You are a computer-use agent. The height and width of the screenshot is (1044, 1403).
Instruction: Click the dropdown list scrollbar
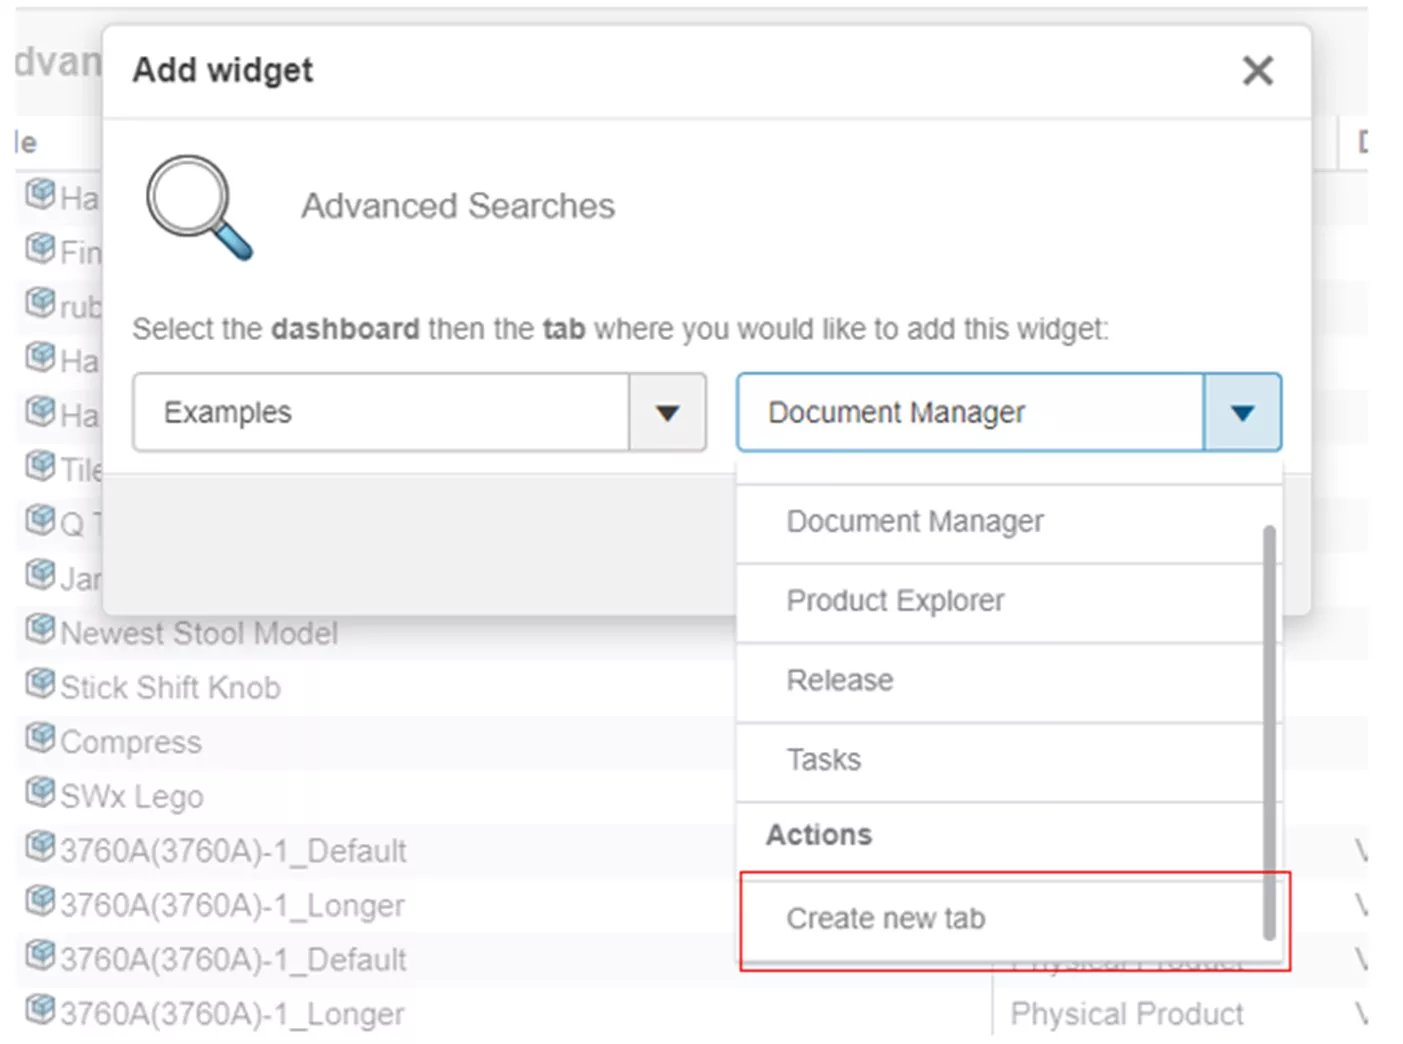(1269, 732)
